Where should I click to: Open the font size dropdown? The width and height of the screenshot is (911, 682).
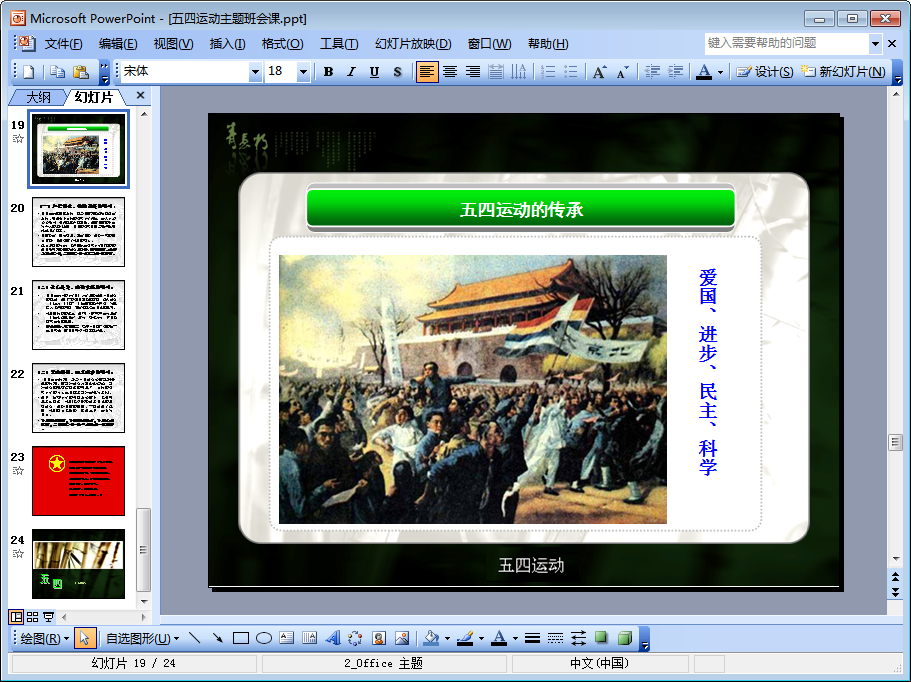coord(303,72)
